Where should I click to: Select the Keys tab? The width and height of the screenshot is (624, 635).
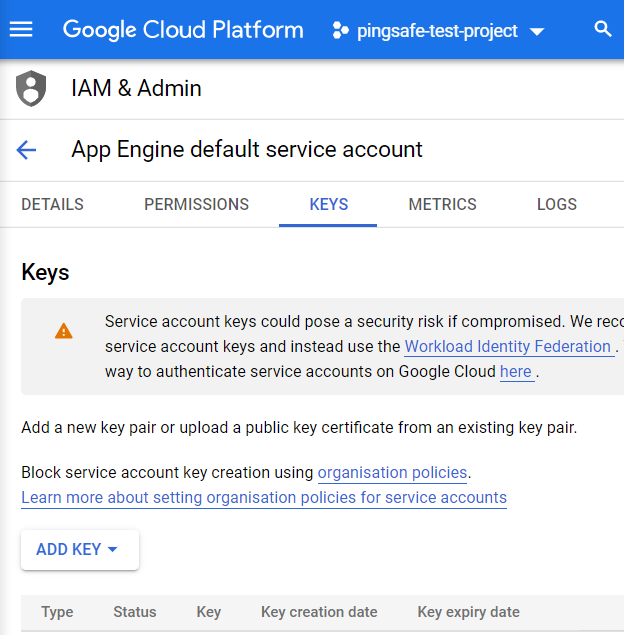(x=328, y=204)
